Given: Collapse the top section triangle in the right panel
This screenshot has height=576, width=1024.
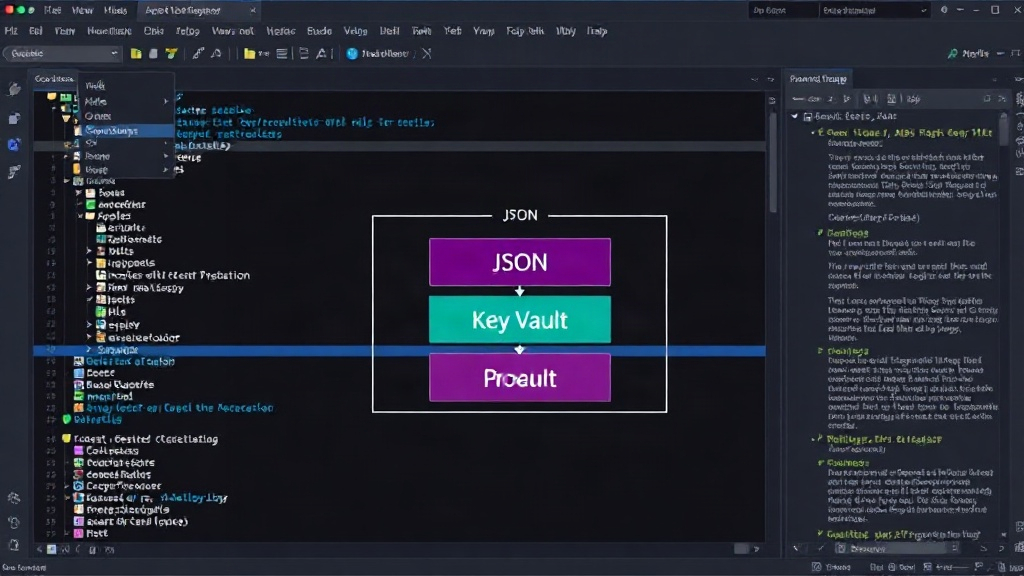Looking at the screenshot, I should (x=795, y=116).
